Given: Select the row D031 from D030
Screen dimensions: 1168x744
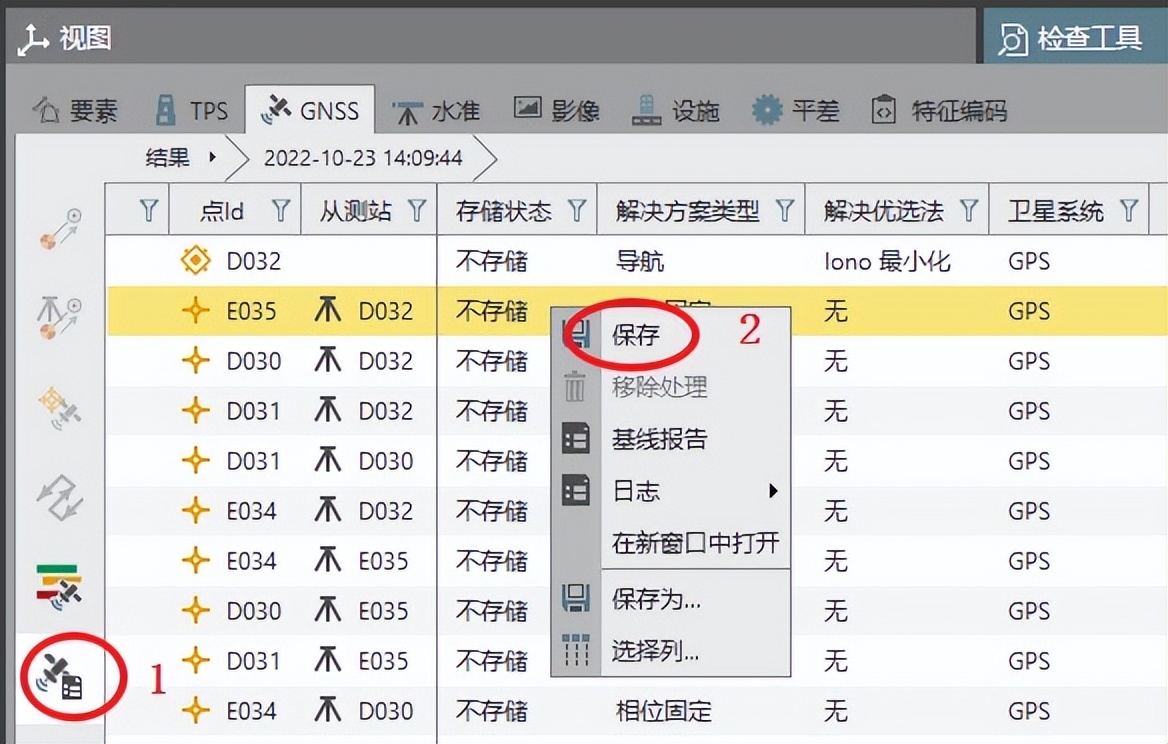Looking at the screenshot, I should coord(636,460).
